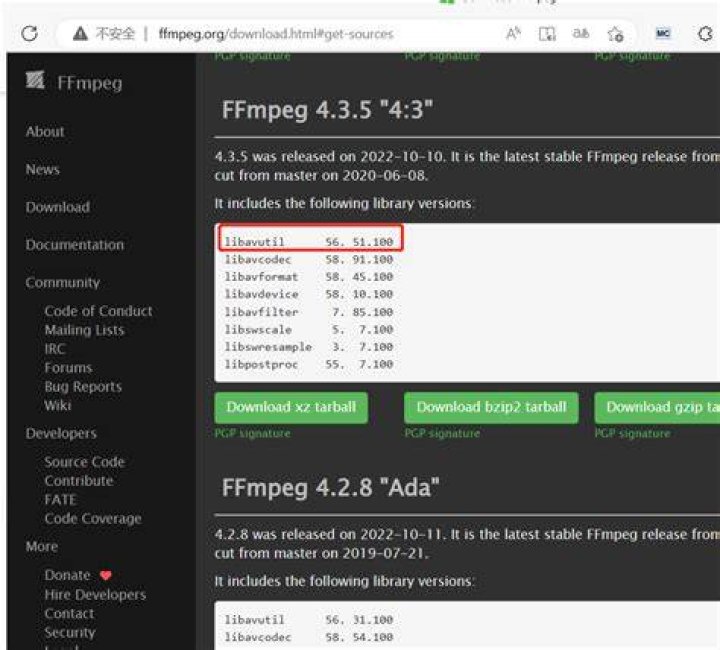This screenshot has height=650, width=720.
Task: Reload the page with the refresh icon
Action: coord(29,33)
